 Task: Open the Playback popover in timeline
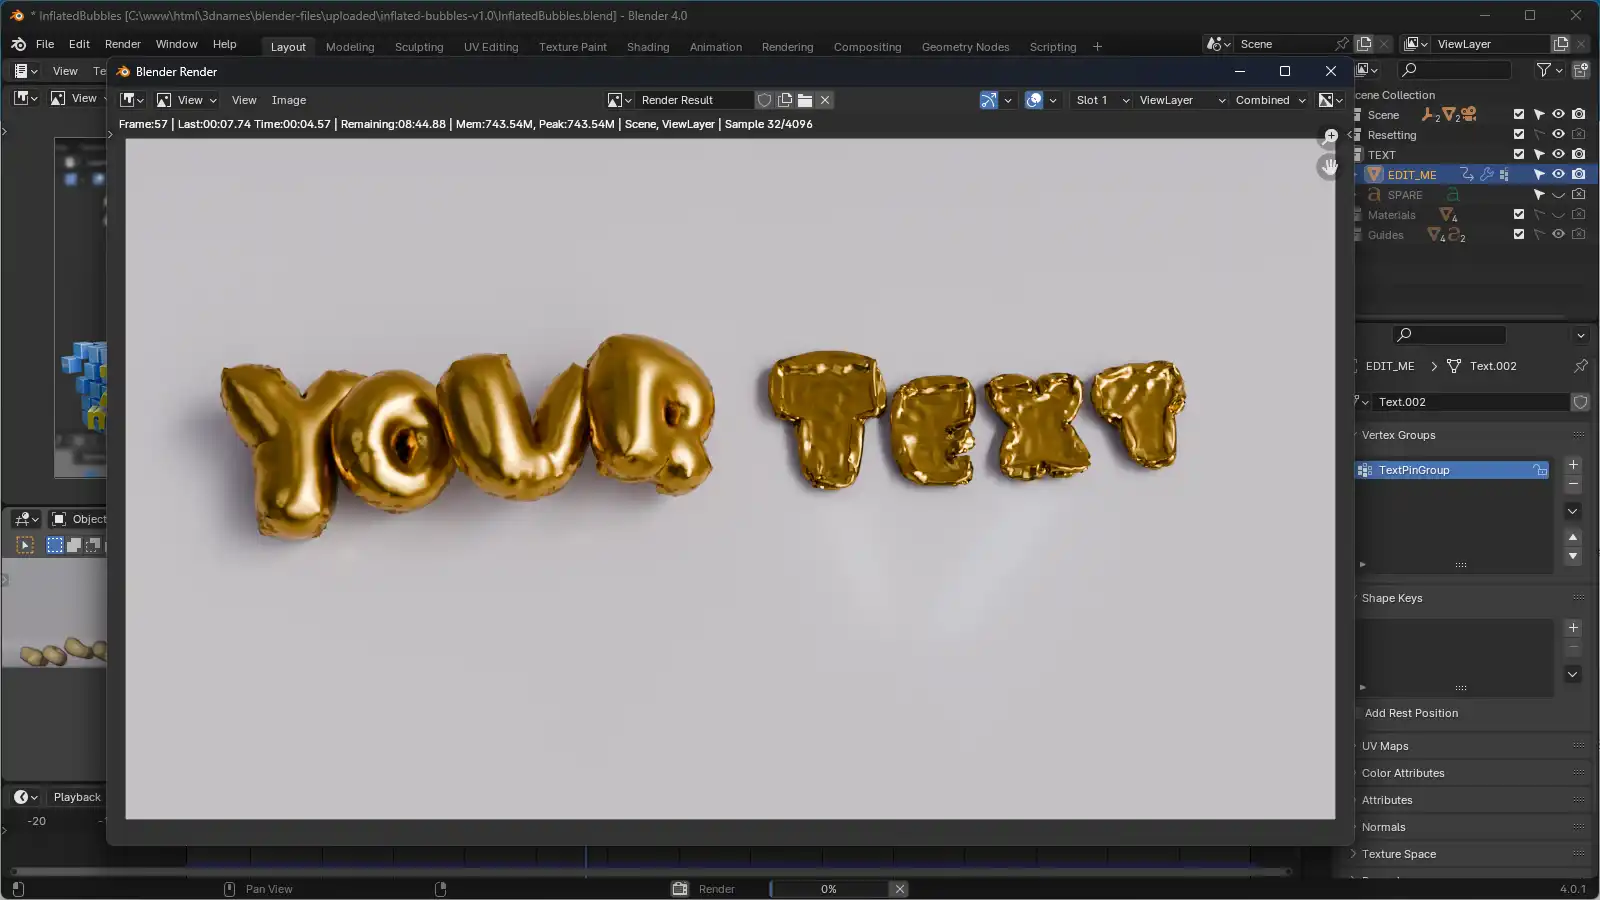[x=77, y=797]
